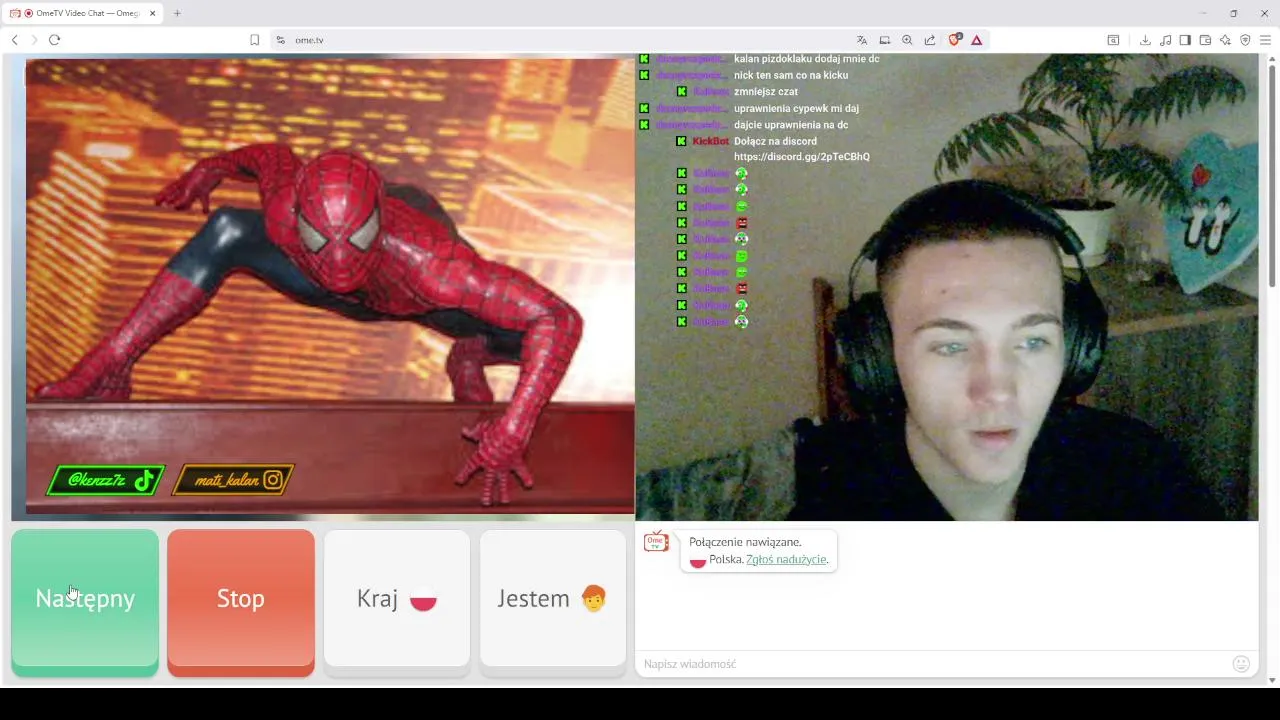1280x720 pixels.
Task: Click the scrollbar up arrow
Action: pos(1272,58)
